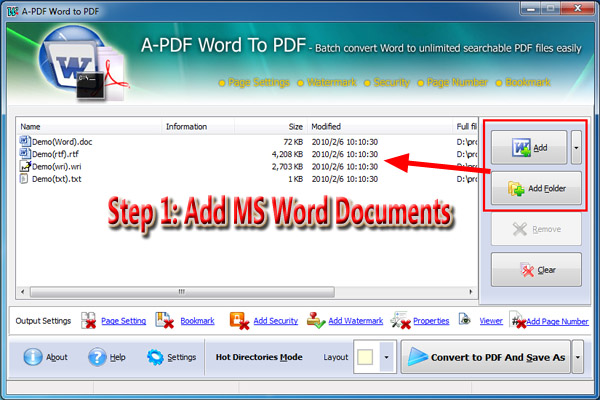
Task: Click the horizontal scrollbar thumb
Action: (182, 292)
